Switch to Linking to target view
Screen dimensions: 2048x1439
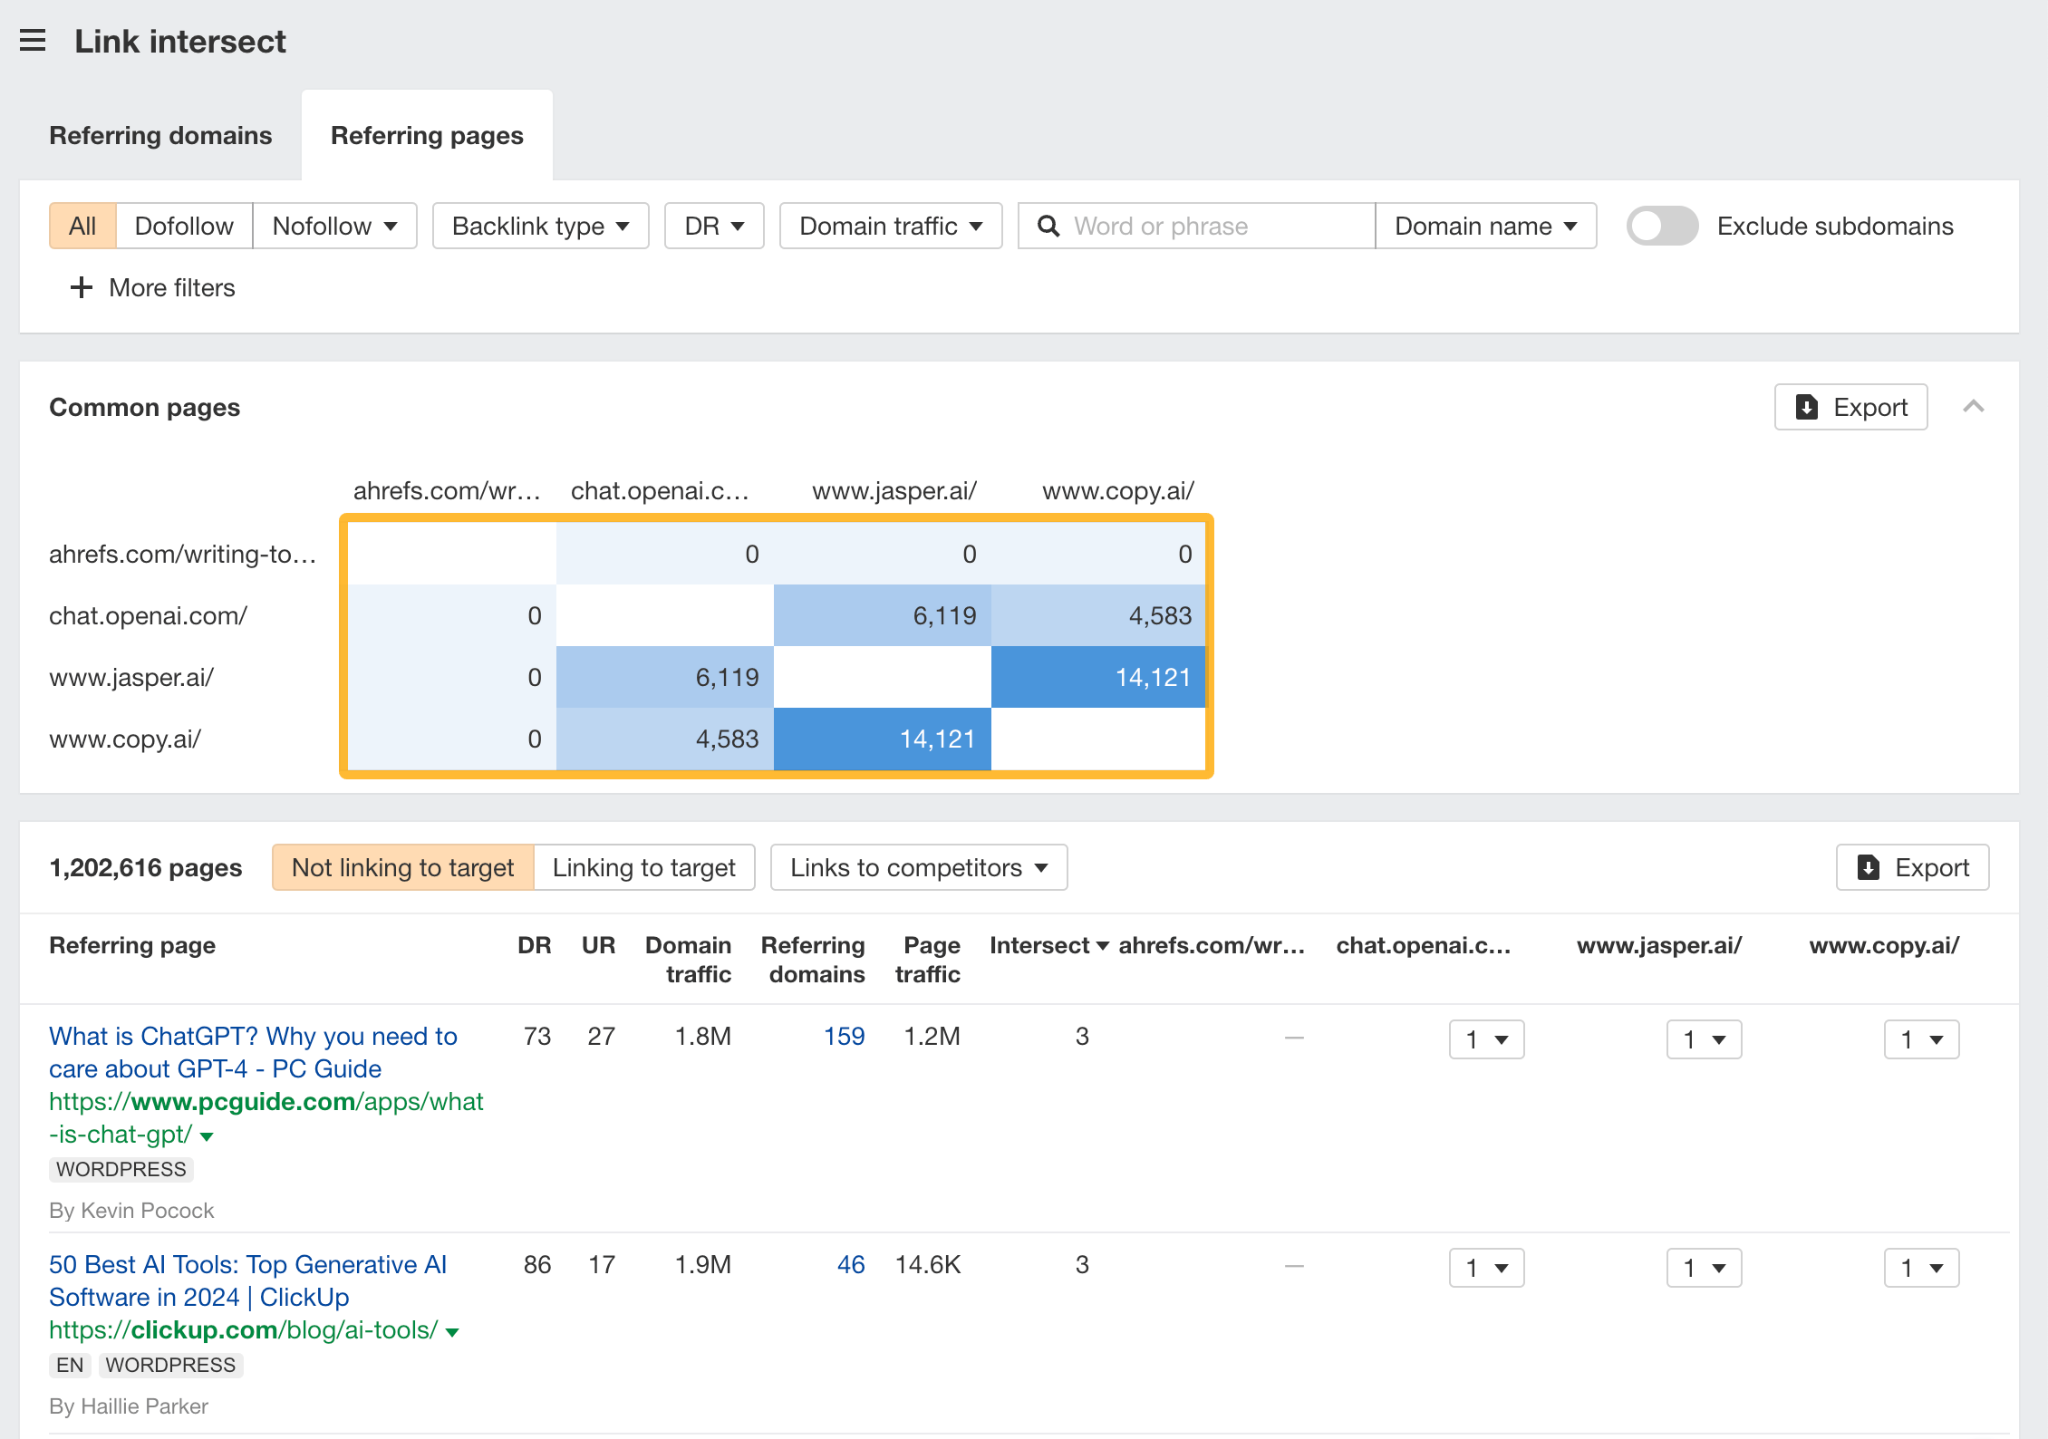click(644, 867)
